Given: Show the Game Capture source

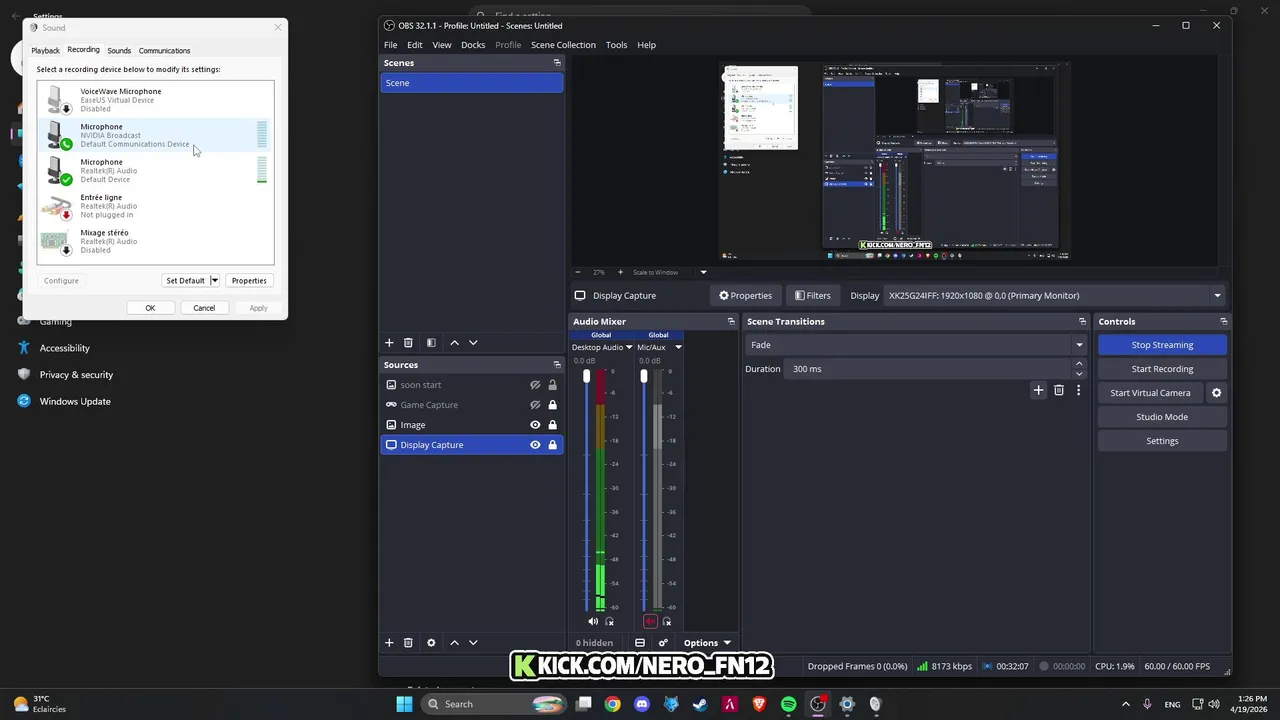Looking at the screenshot, I should 535,405.
